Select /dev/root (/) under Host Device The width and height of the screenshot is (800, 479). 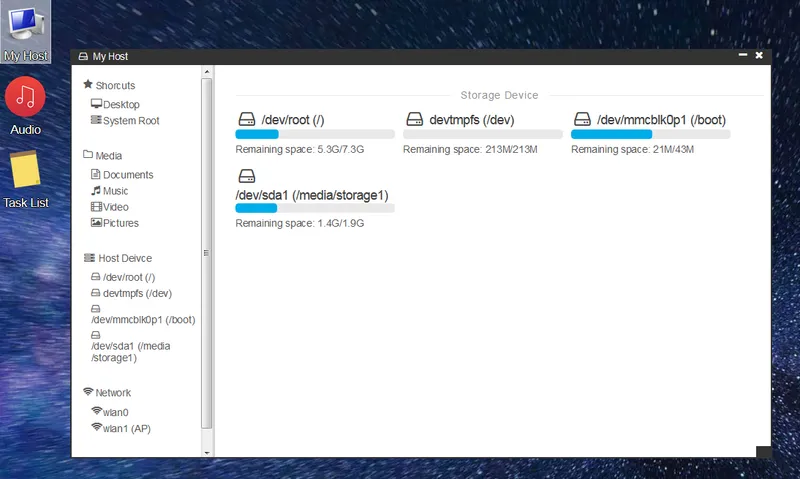[128, 277]
